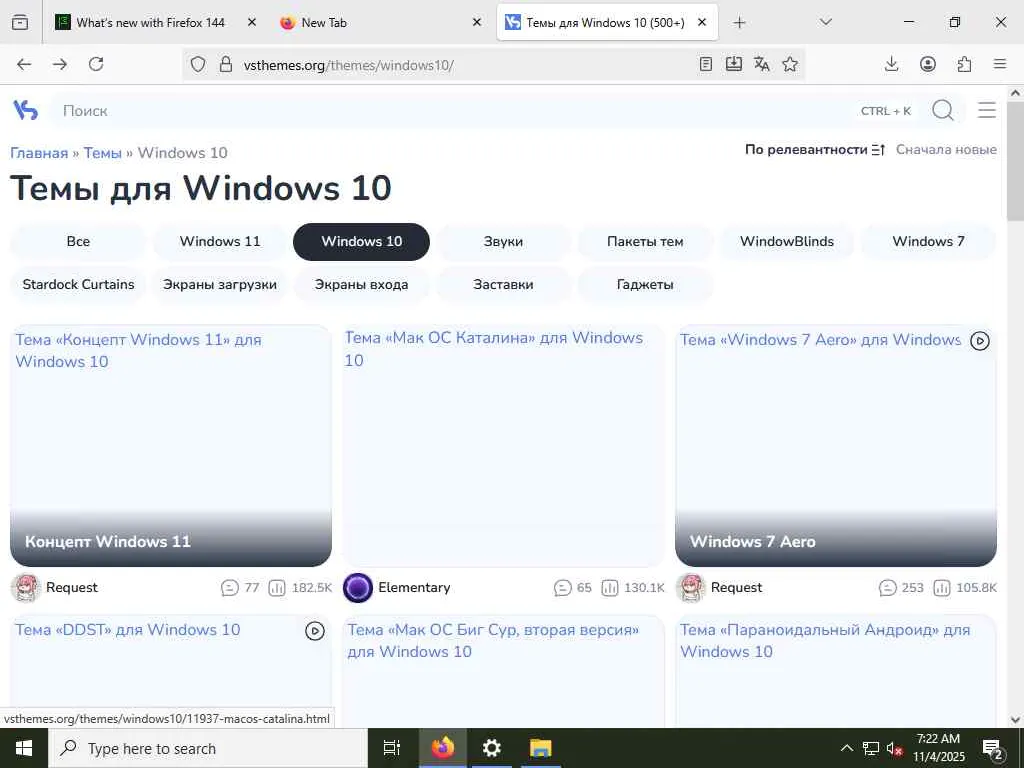
Task: Go to Темы breadcrumb link
Action: coord(103,153)
